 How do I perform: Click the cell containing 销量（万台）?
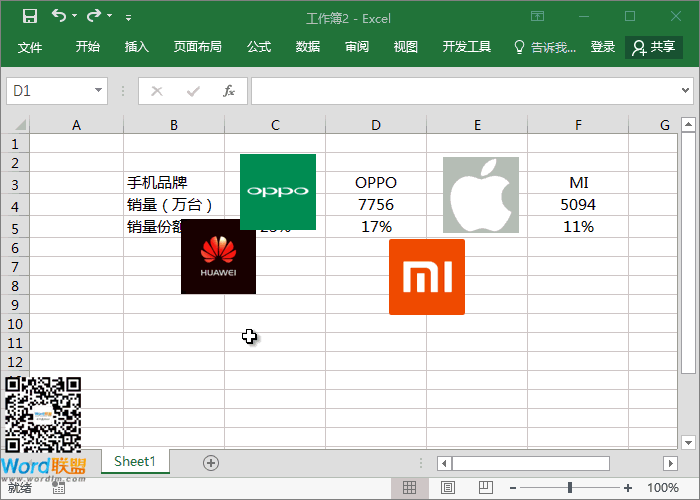[x=174, y=204]
